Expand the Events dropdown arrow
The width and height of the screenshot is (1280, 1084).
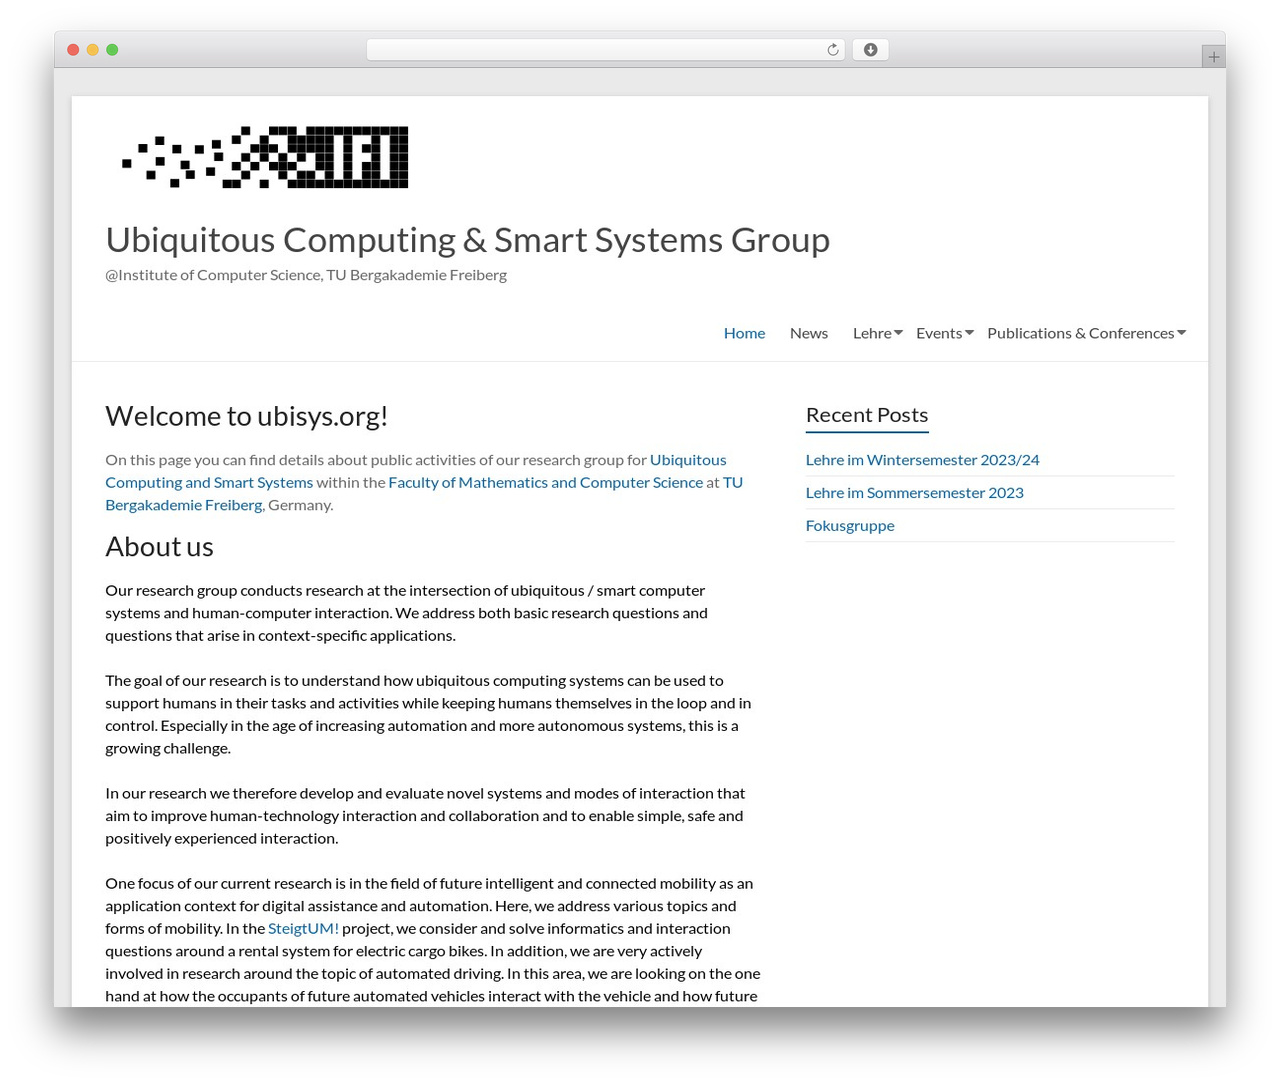click(x=969, y=333)
